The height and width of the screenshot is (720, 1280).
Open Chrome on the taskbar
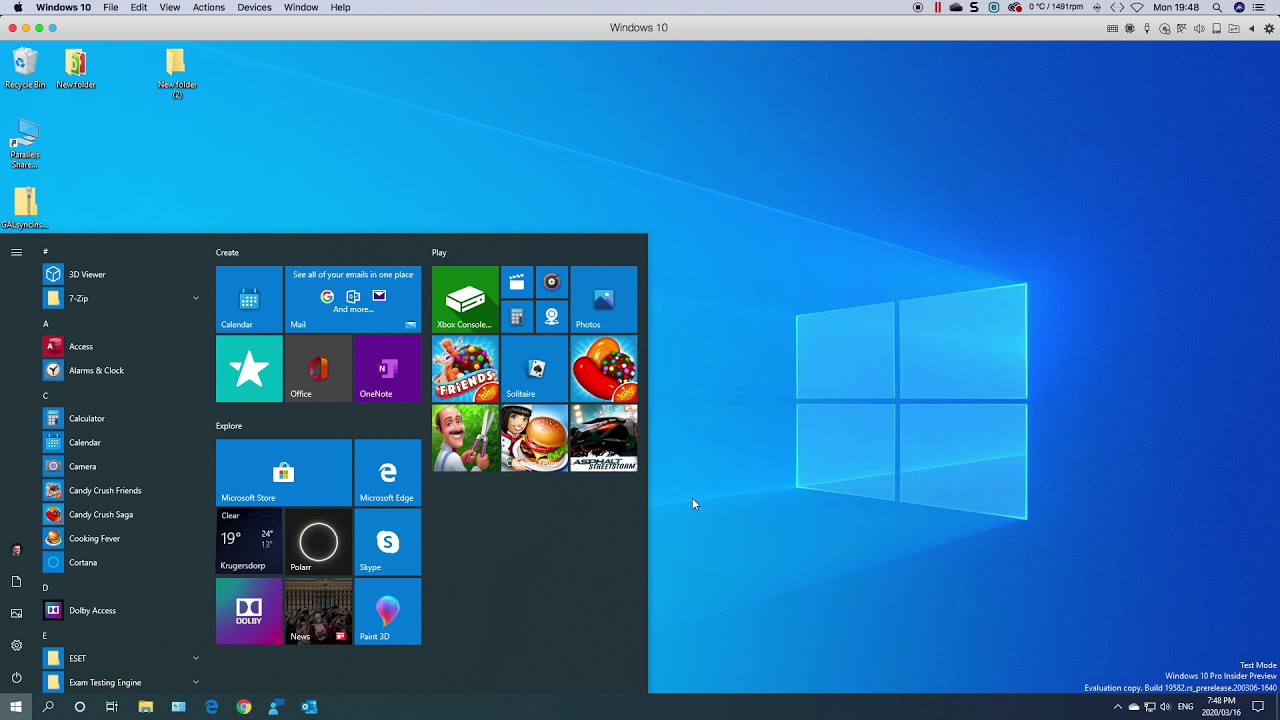point(244,707)
